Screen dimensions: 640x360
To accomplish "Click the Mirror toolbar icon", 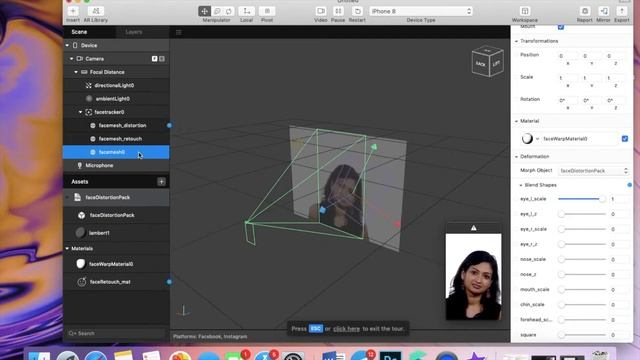I will coord(603,11).
